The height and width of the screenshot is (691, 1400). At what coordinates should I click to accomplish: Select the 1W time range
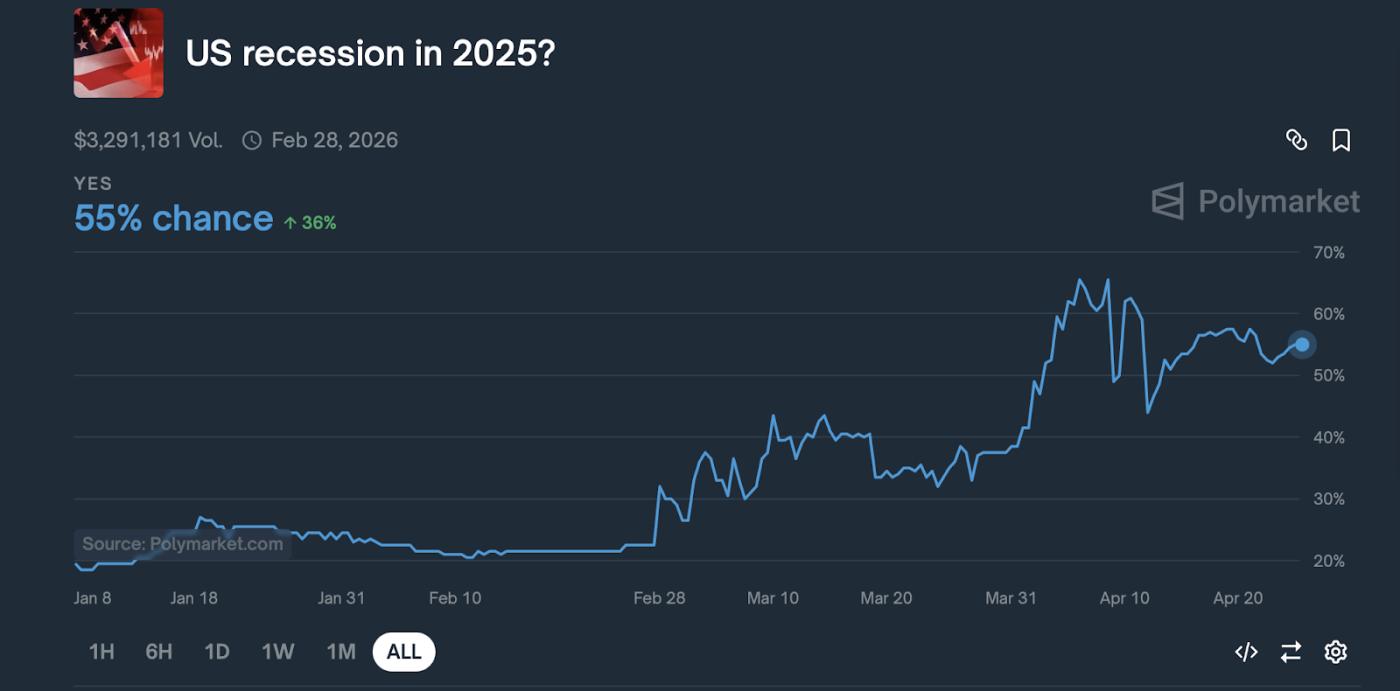(x=278, y=652)
